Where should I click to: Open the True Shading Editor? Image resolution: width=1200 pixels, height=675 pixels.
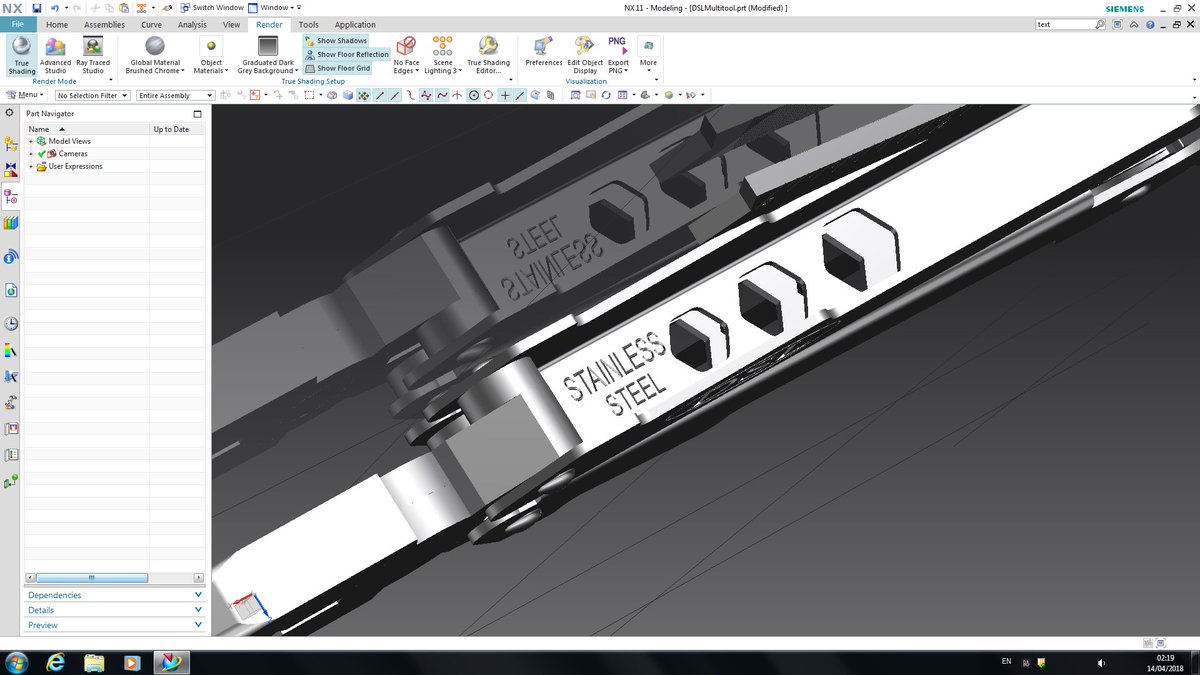tap(488, 55)
